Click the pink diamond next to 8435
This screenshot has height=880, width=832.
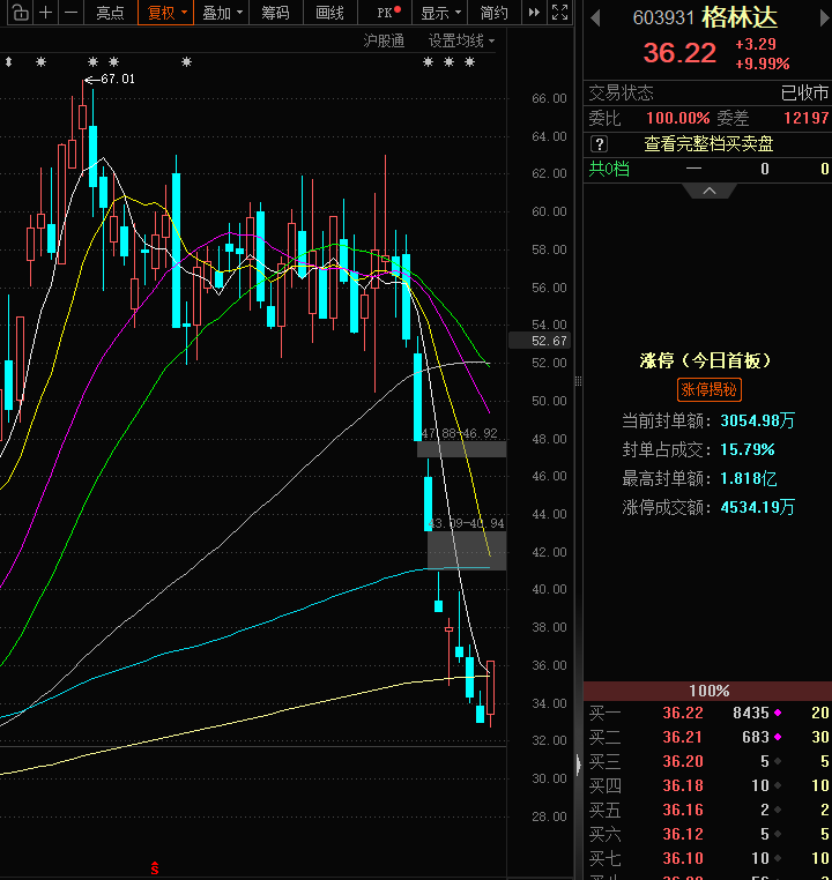[778, 713]
